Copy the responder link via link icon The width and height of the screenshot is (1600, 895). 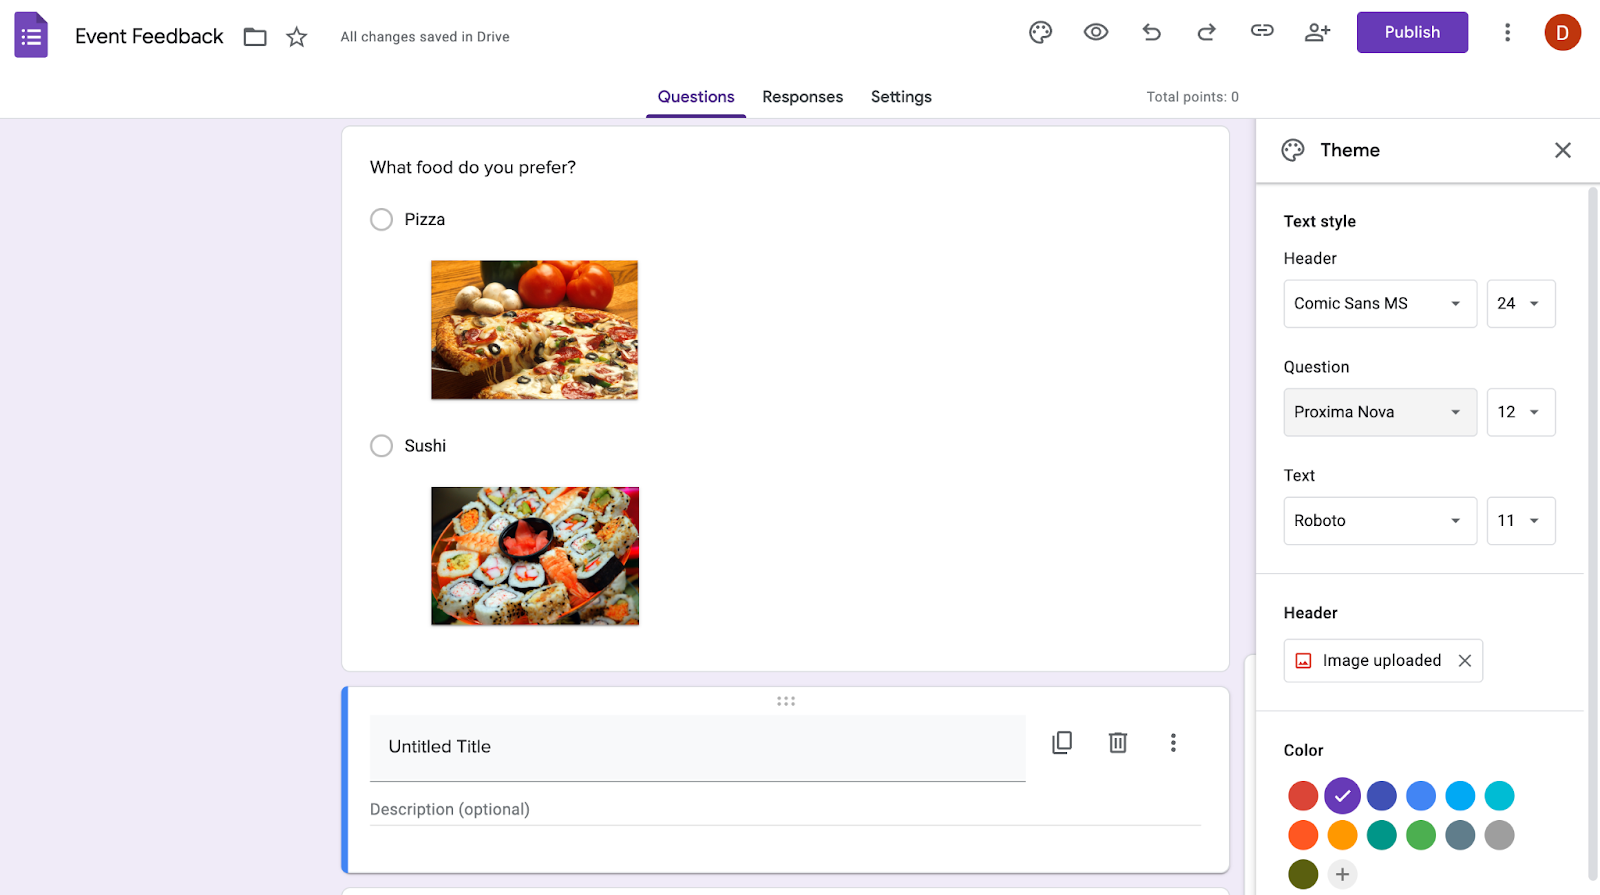coord(1262,31)
